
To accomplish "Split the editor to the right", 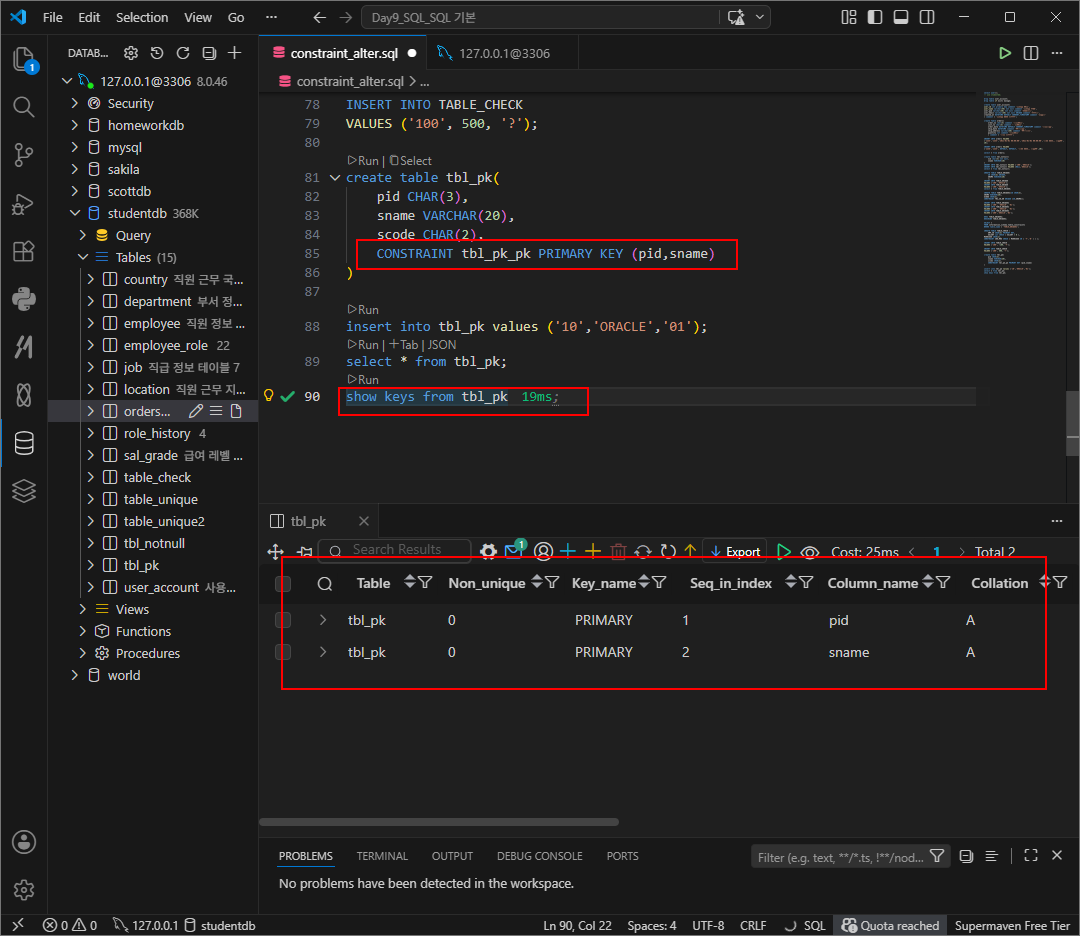I will click(1031, 53).
